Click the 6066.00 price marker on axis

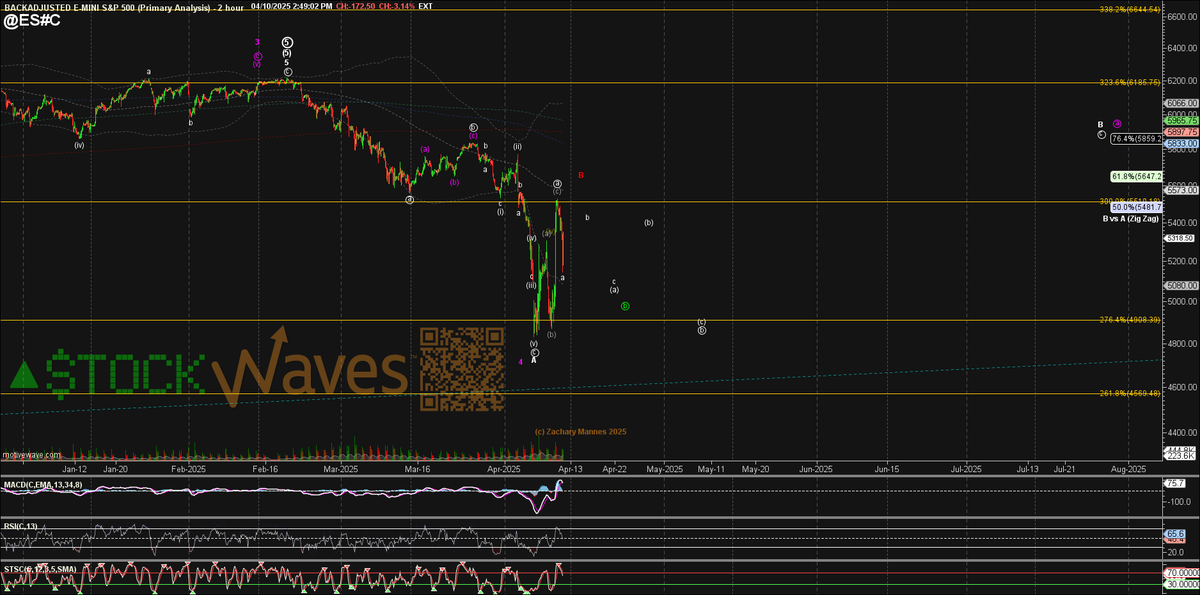(1182, 102)
